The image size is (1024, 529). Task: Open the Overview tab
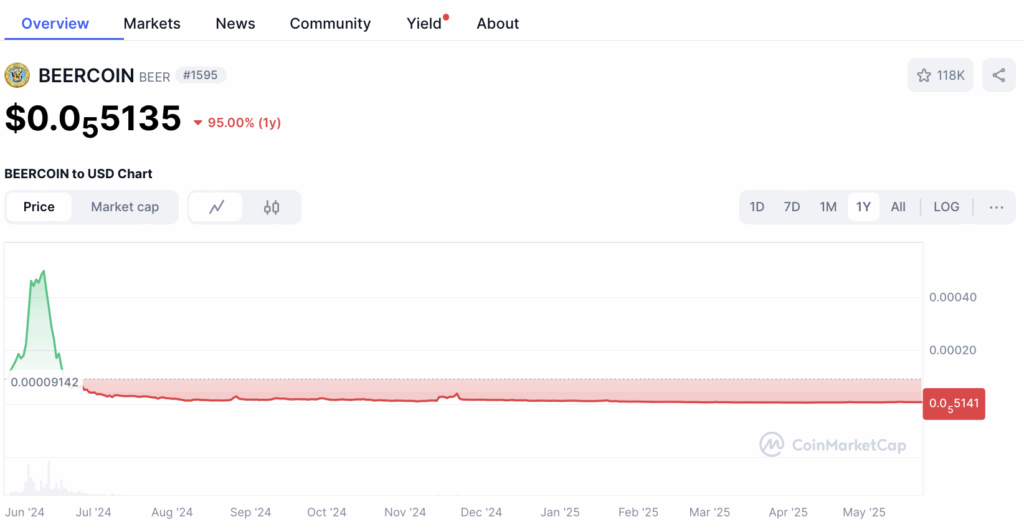(x=55, y=24)
